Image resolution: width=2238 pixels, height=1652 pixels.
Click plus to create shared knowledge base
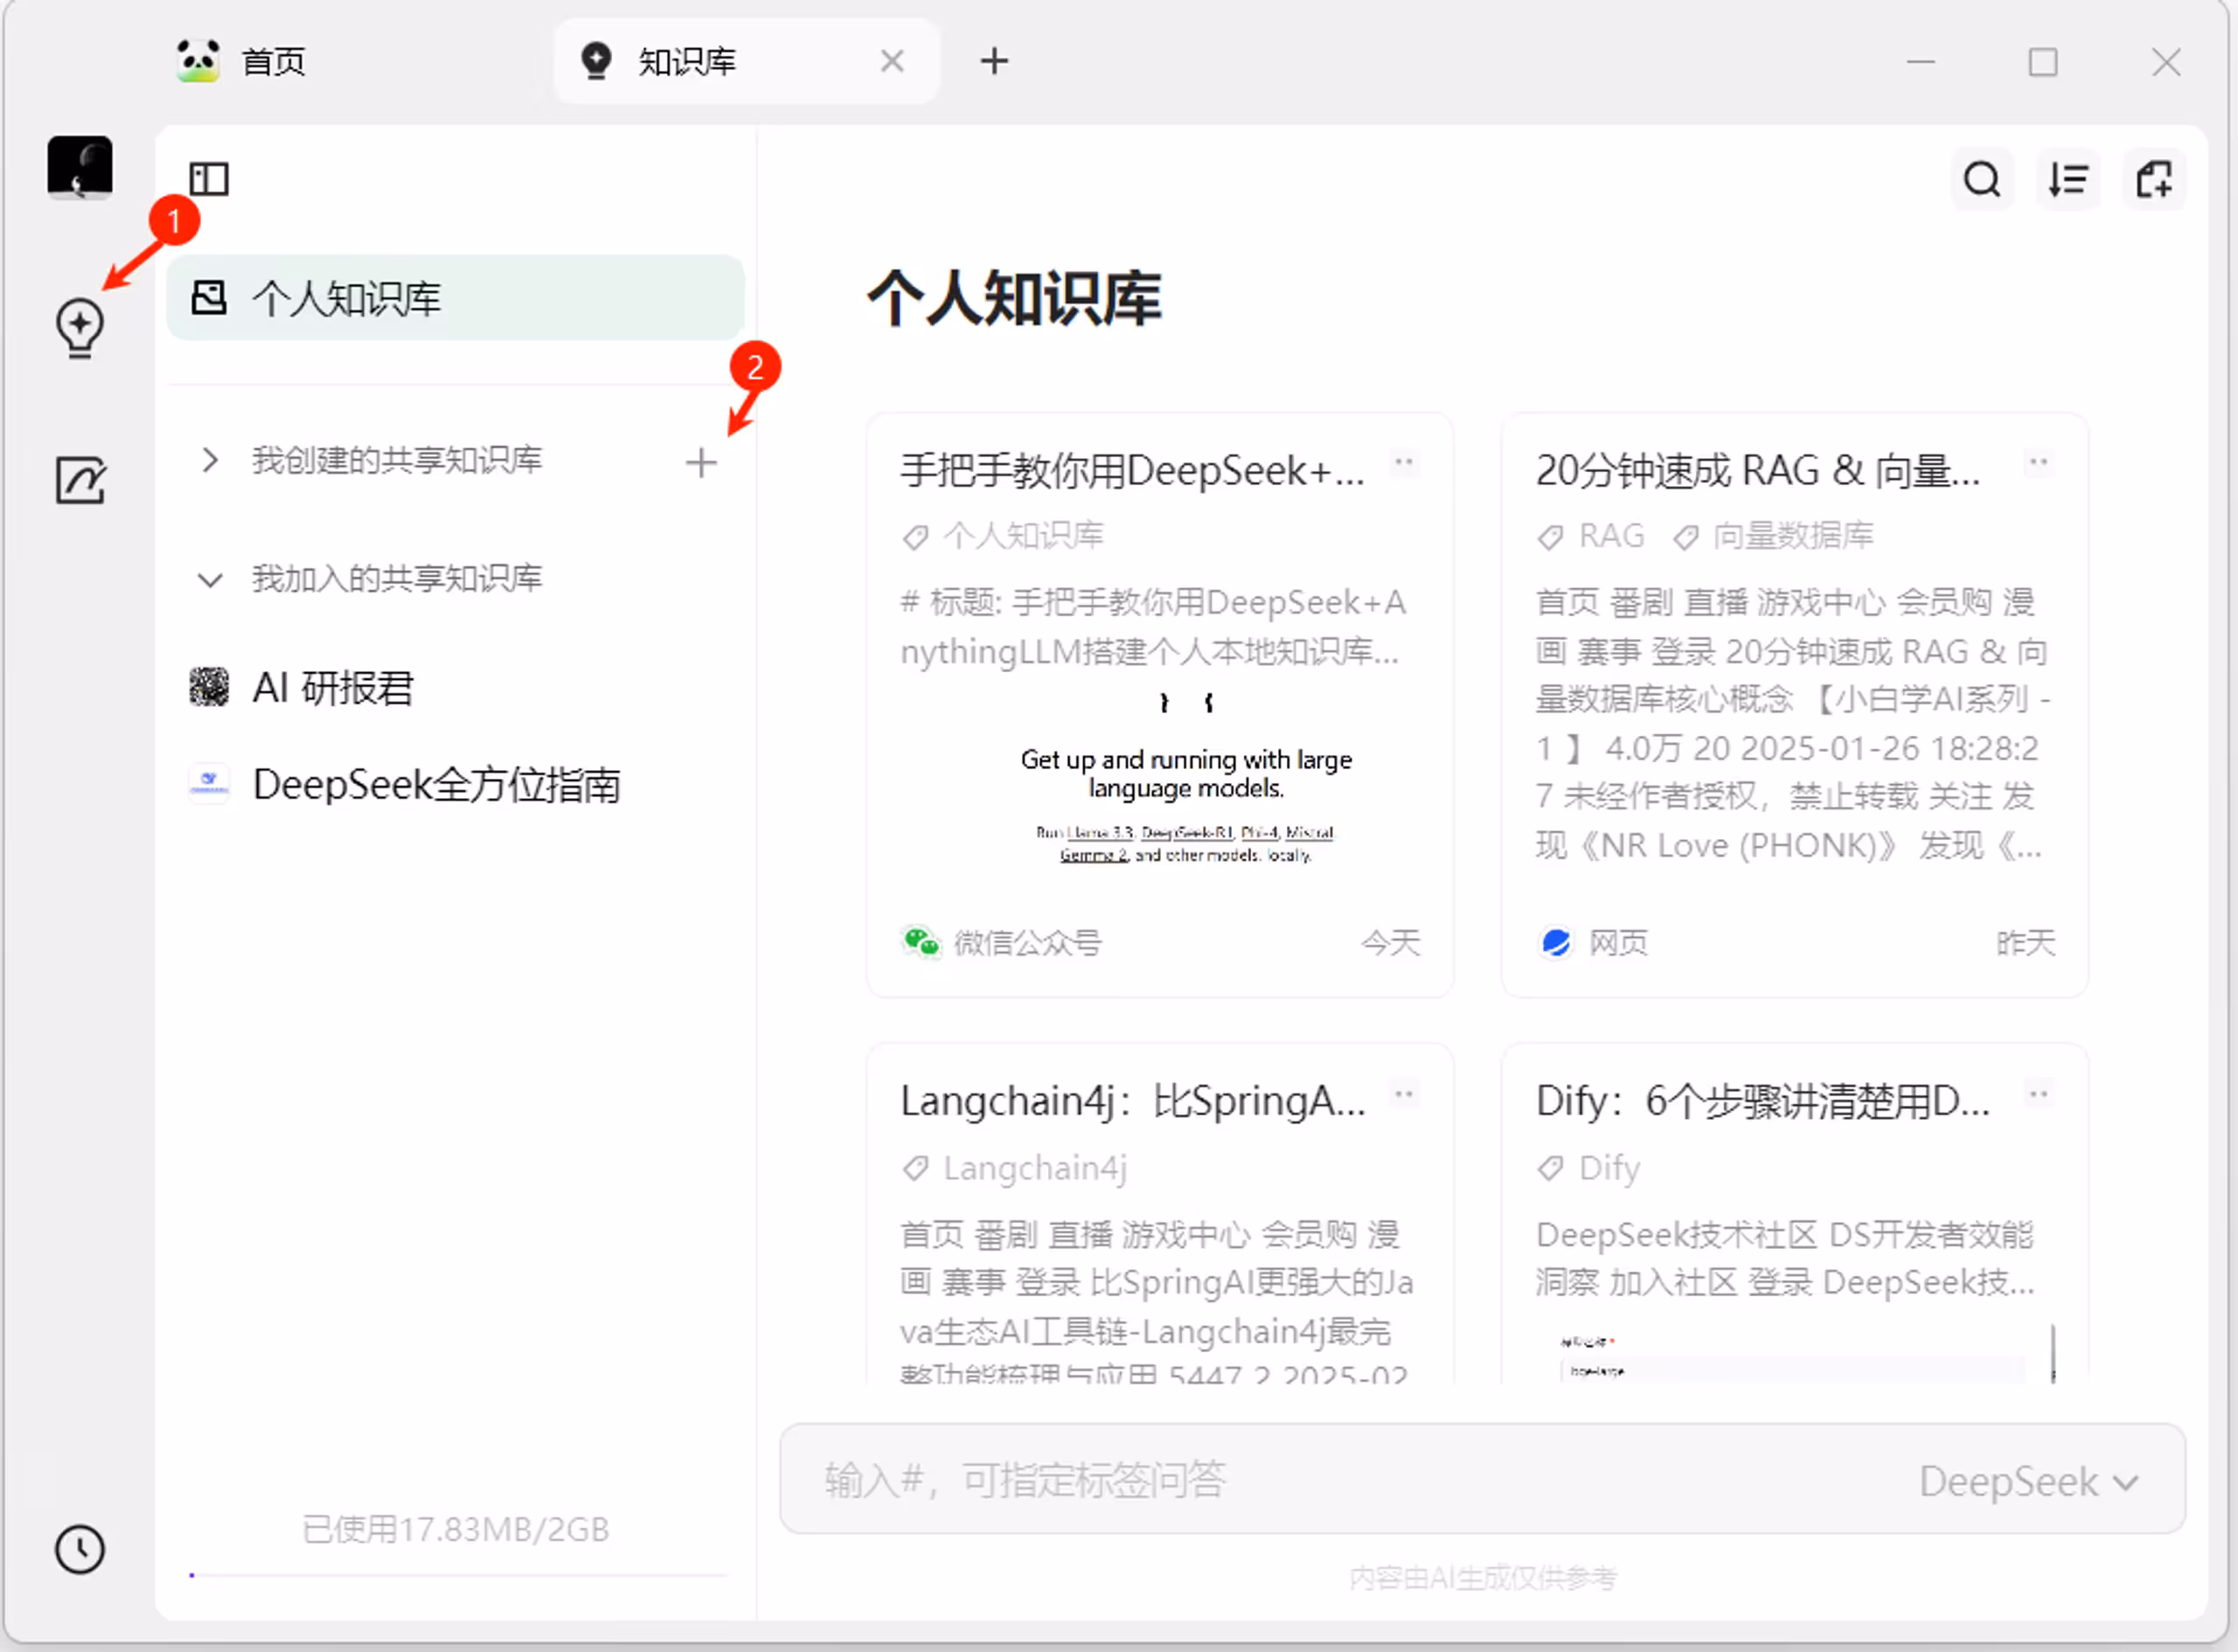701,462
